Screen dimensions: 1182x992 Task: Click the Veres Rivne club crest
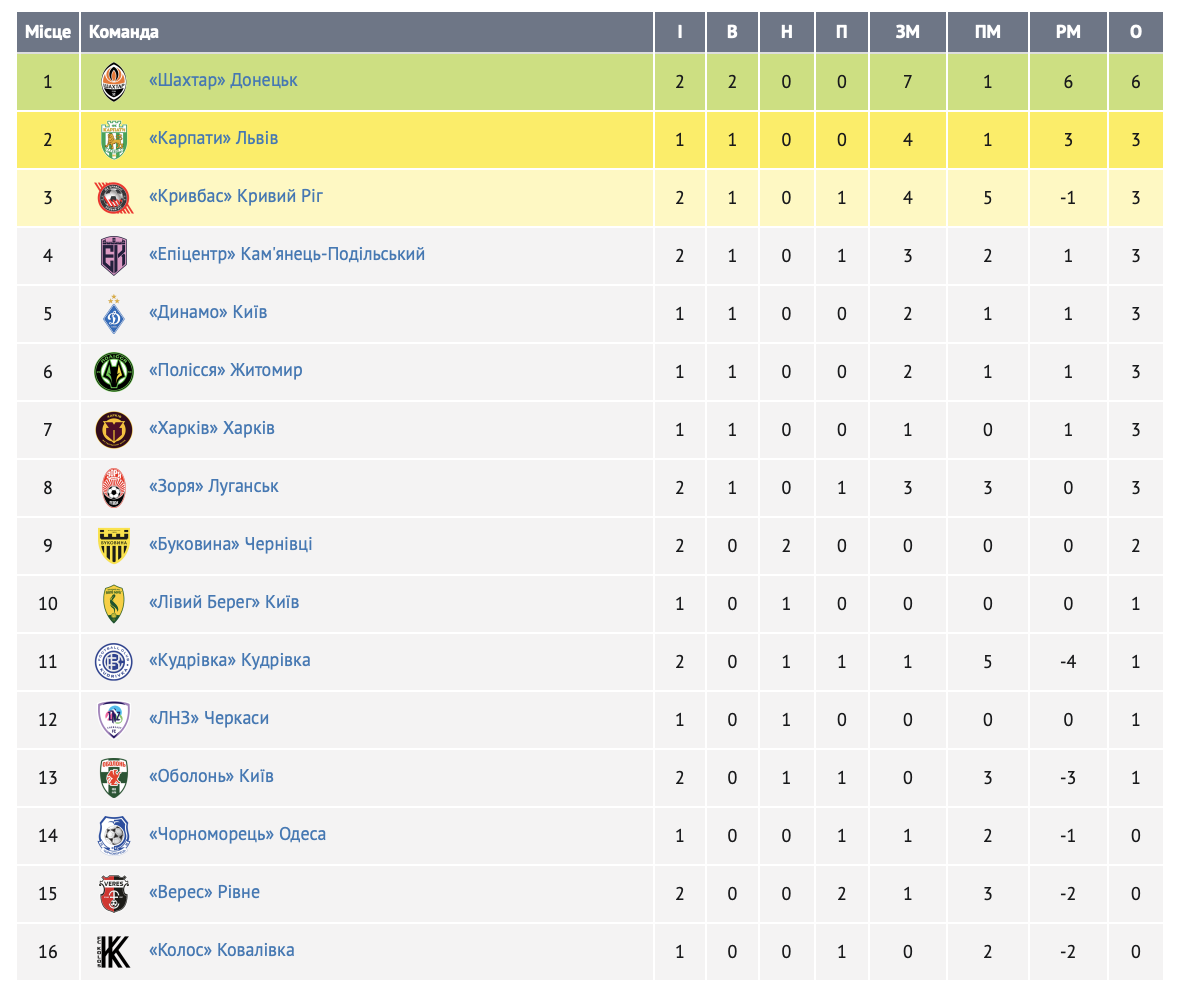coord(114,893)
